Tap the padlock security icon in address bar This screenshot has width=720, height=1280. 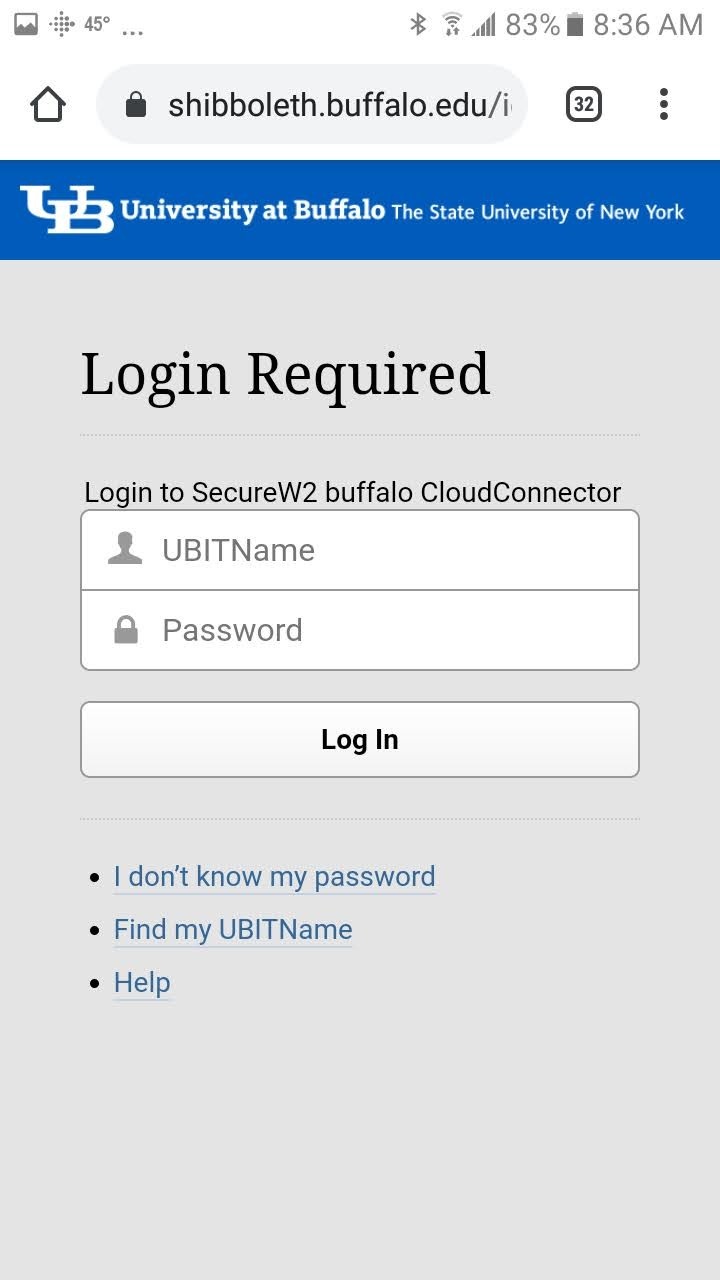(136, 105)
